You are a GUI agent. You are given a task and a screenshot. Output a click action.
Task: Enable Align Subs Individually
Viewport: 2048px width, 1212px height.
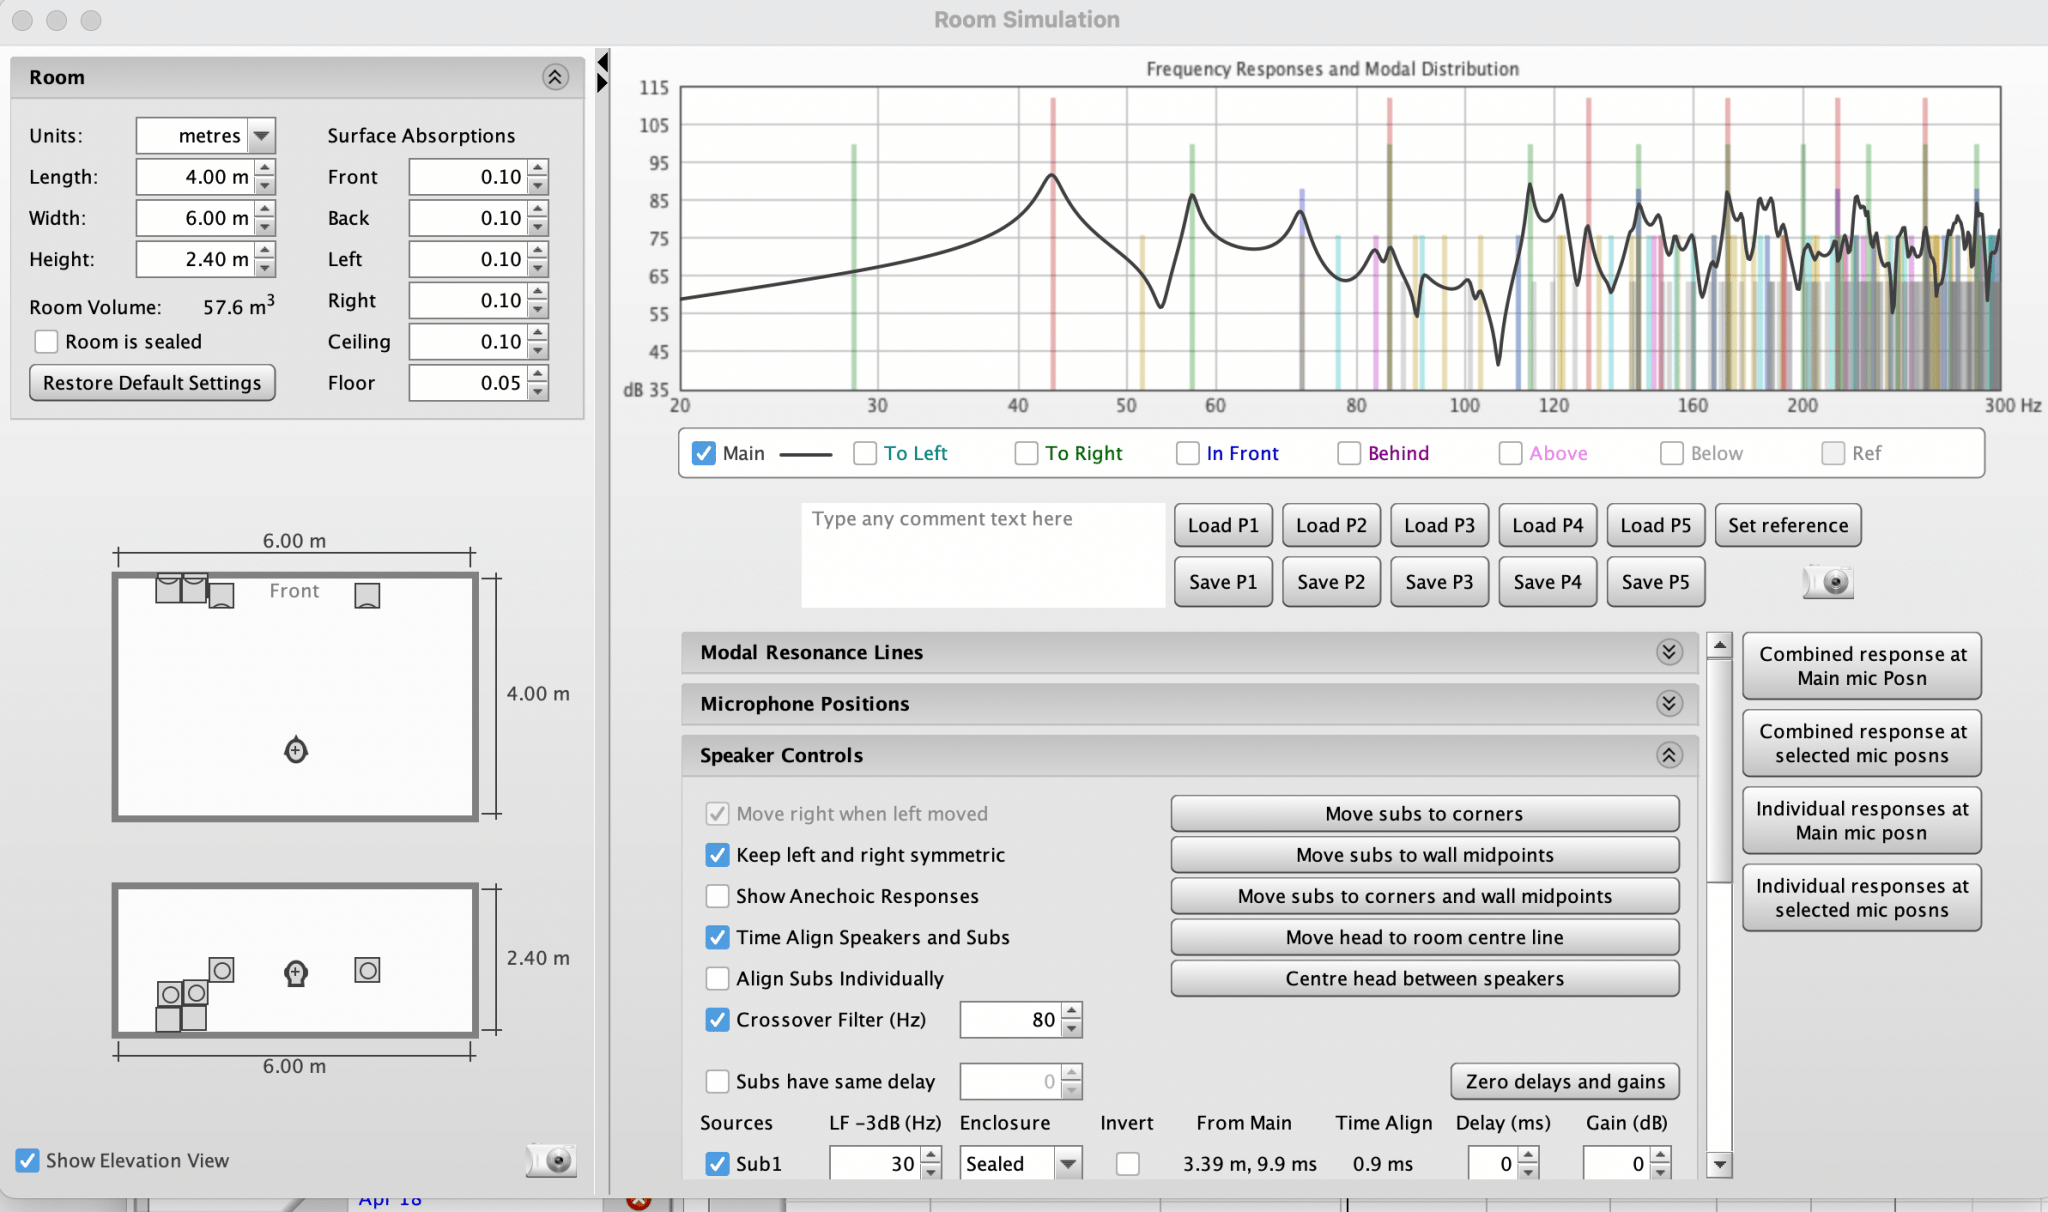717,978
